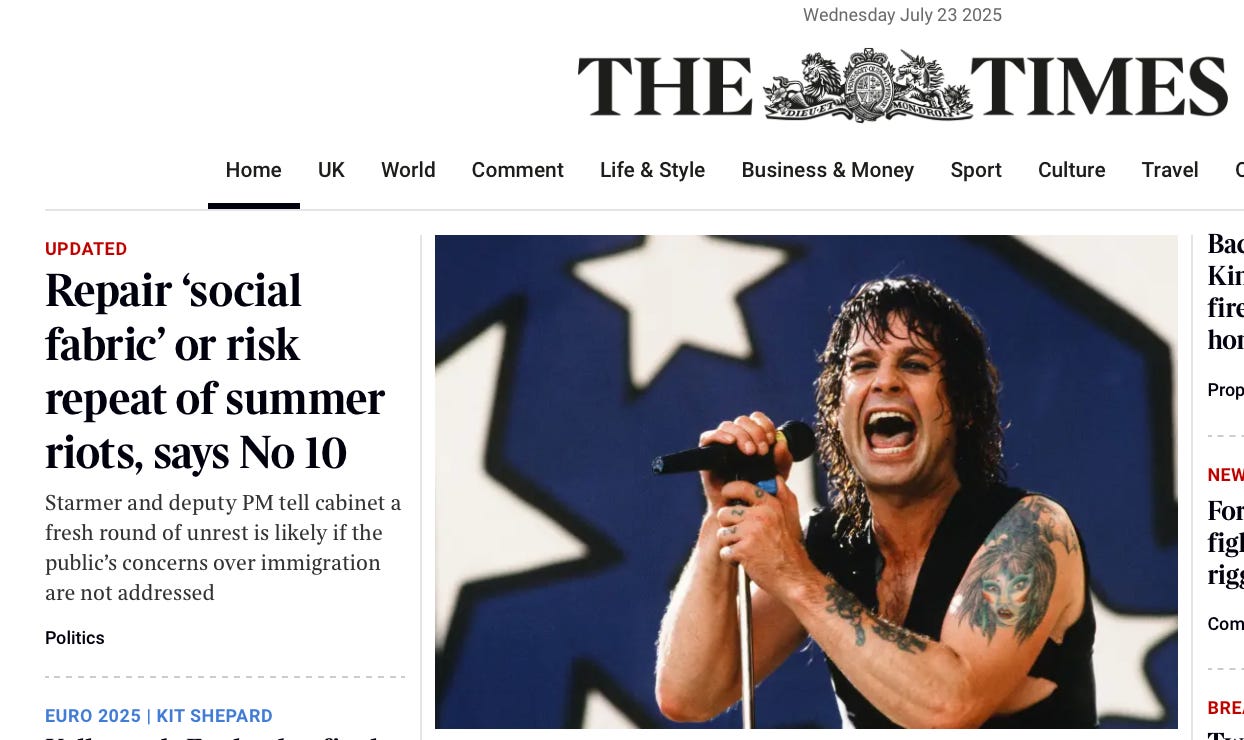Click TIMES wordmark in masthead
Viewport: 1244px width, 740px height.
[1100, 87]
